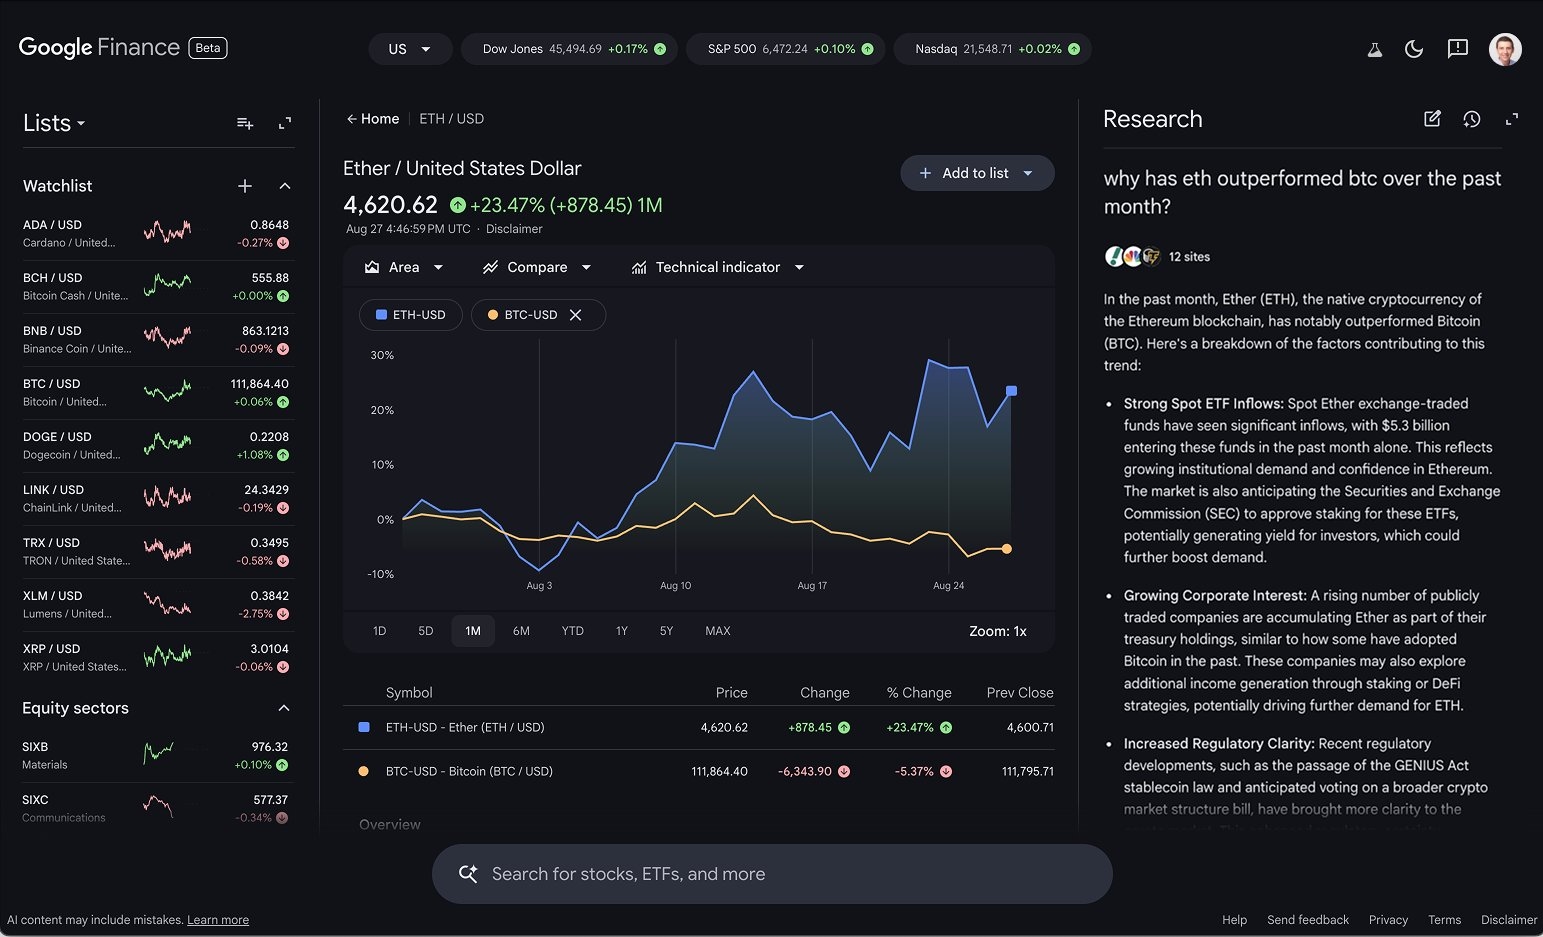Image resolution: width=1543 pixels, height=937 pixels.
Task: Open TRX / USD in the watchlist
Action: [x=157, y=552]
